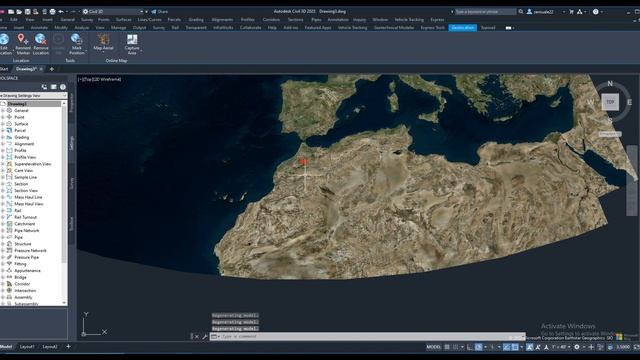The height and width of the screenshot is (360, 640).
Task: Click the Remove Location icon
Action: (40, 39)
